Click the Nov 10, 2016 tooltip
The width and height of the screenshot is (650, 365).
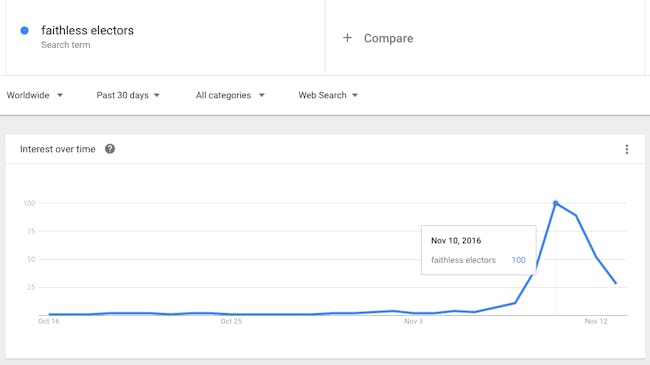click(479, 250)
